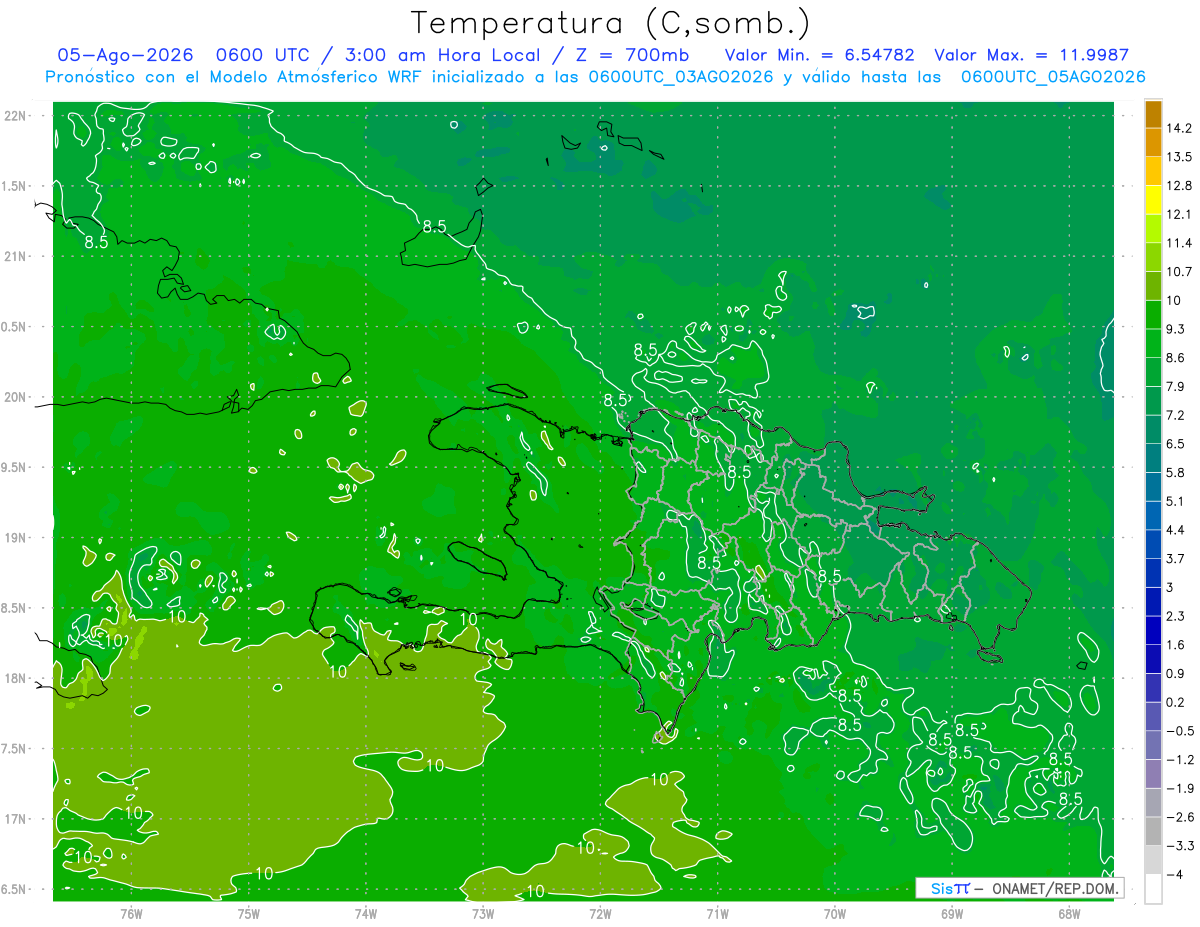This screenshot has width=1200, height=927.
Task: Pick the yellow legend swatch between 12.1 and 12.8
Action: [1153, 199]
